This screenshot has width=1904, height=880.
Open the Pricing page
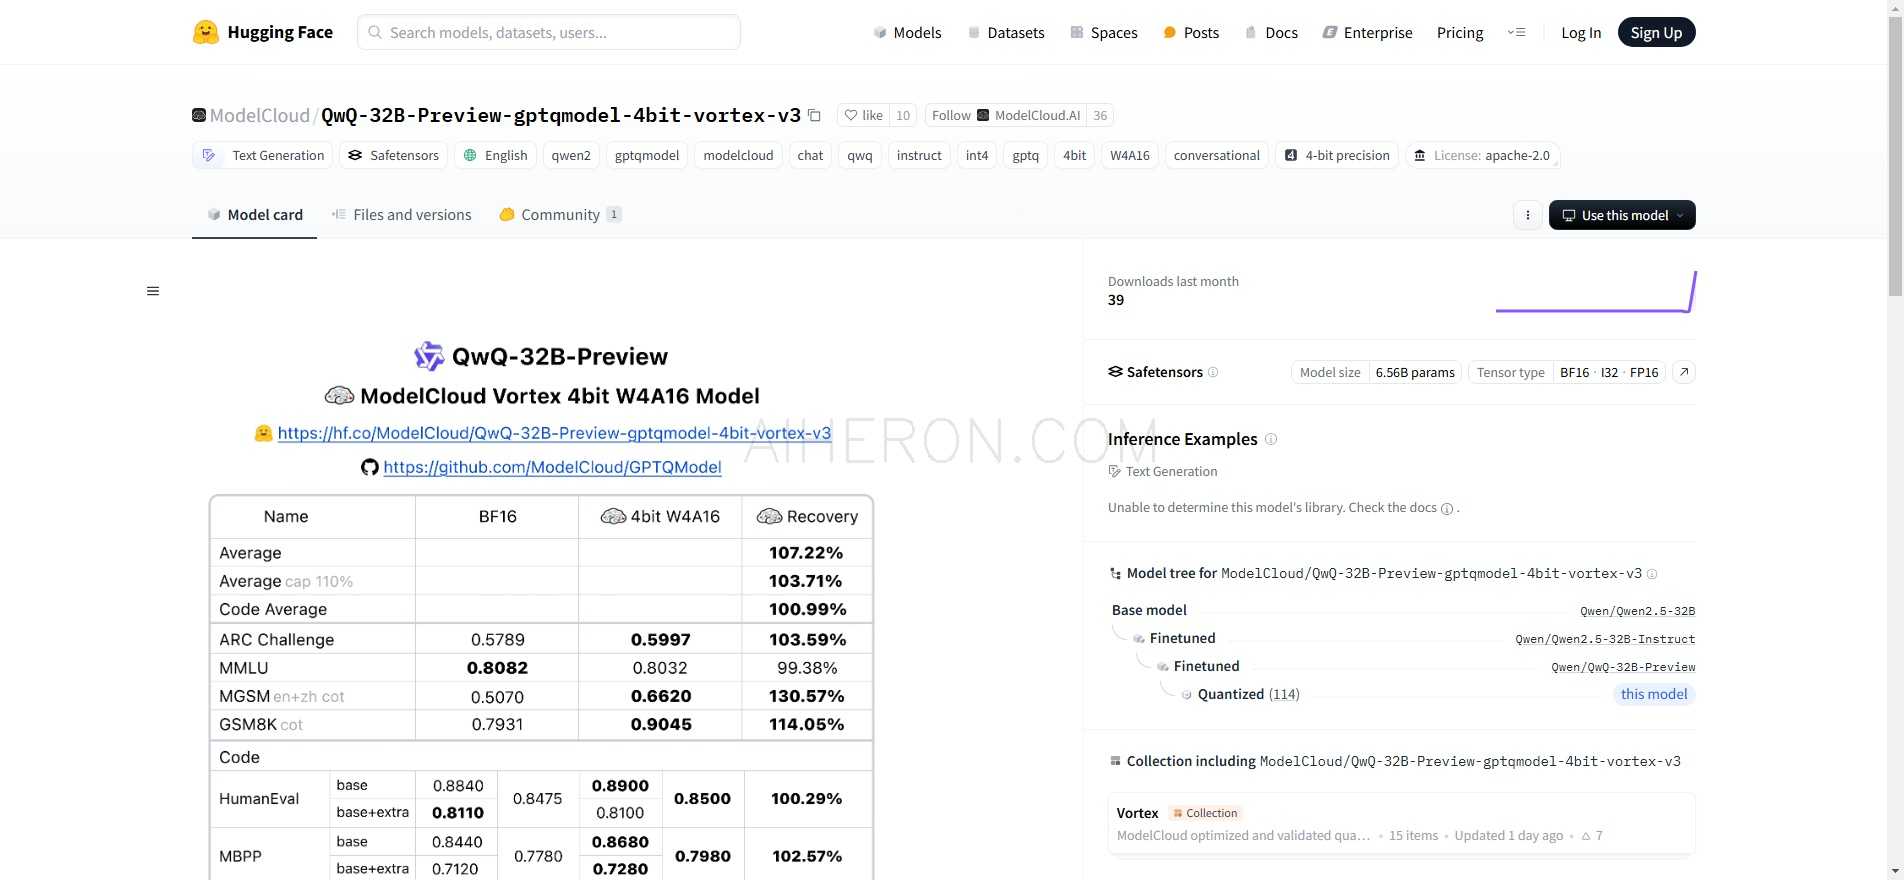pos(1460,32)
